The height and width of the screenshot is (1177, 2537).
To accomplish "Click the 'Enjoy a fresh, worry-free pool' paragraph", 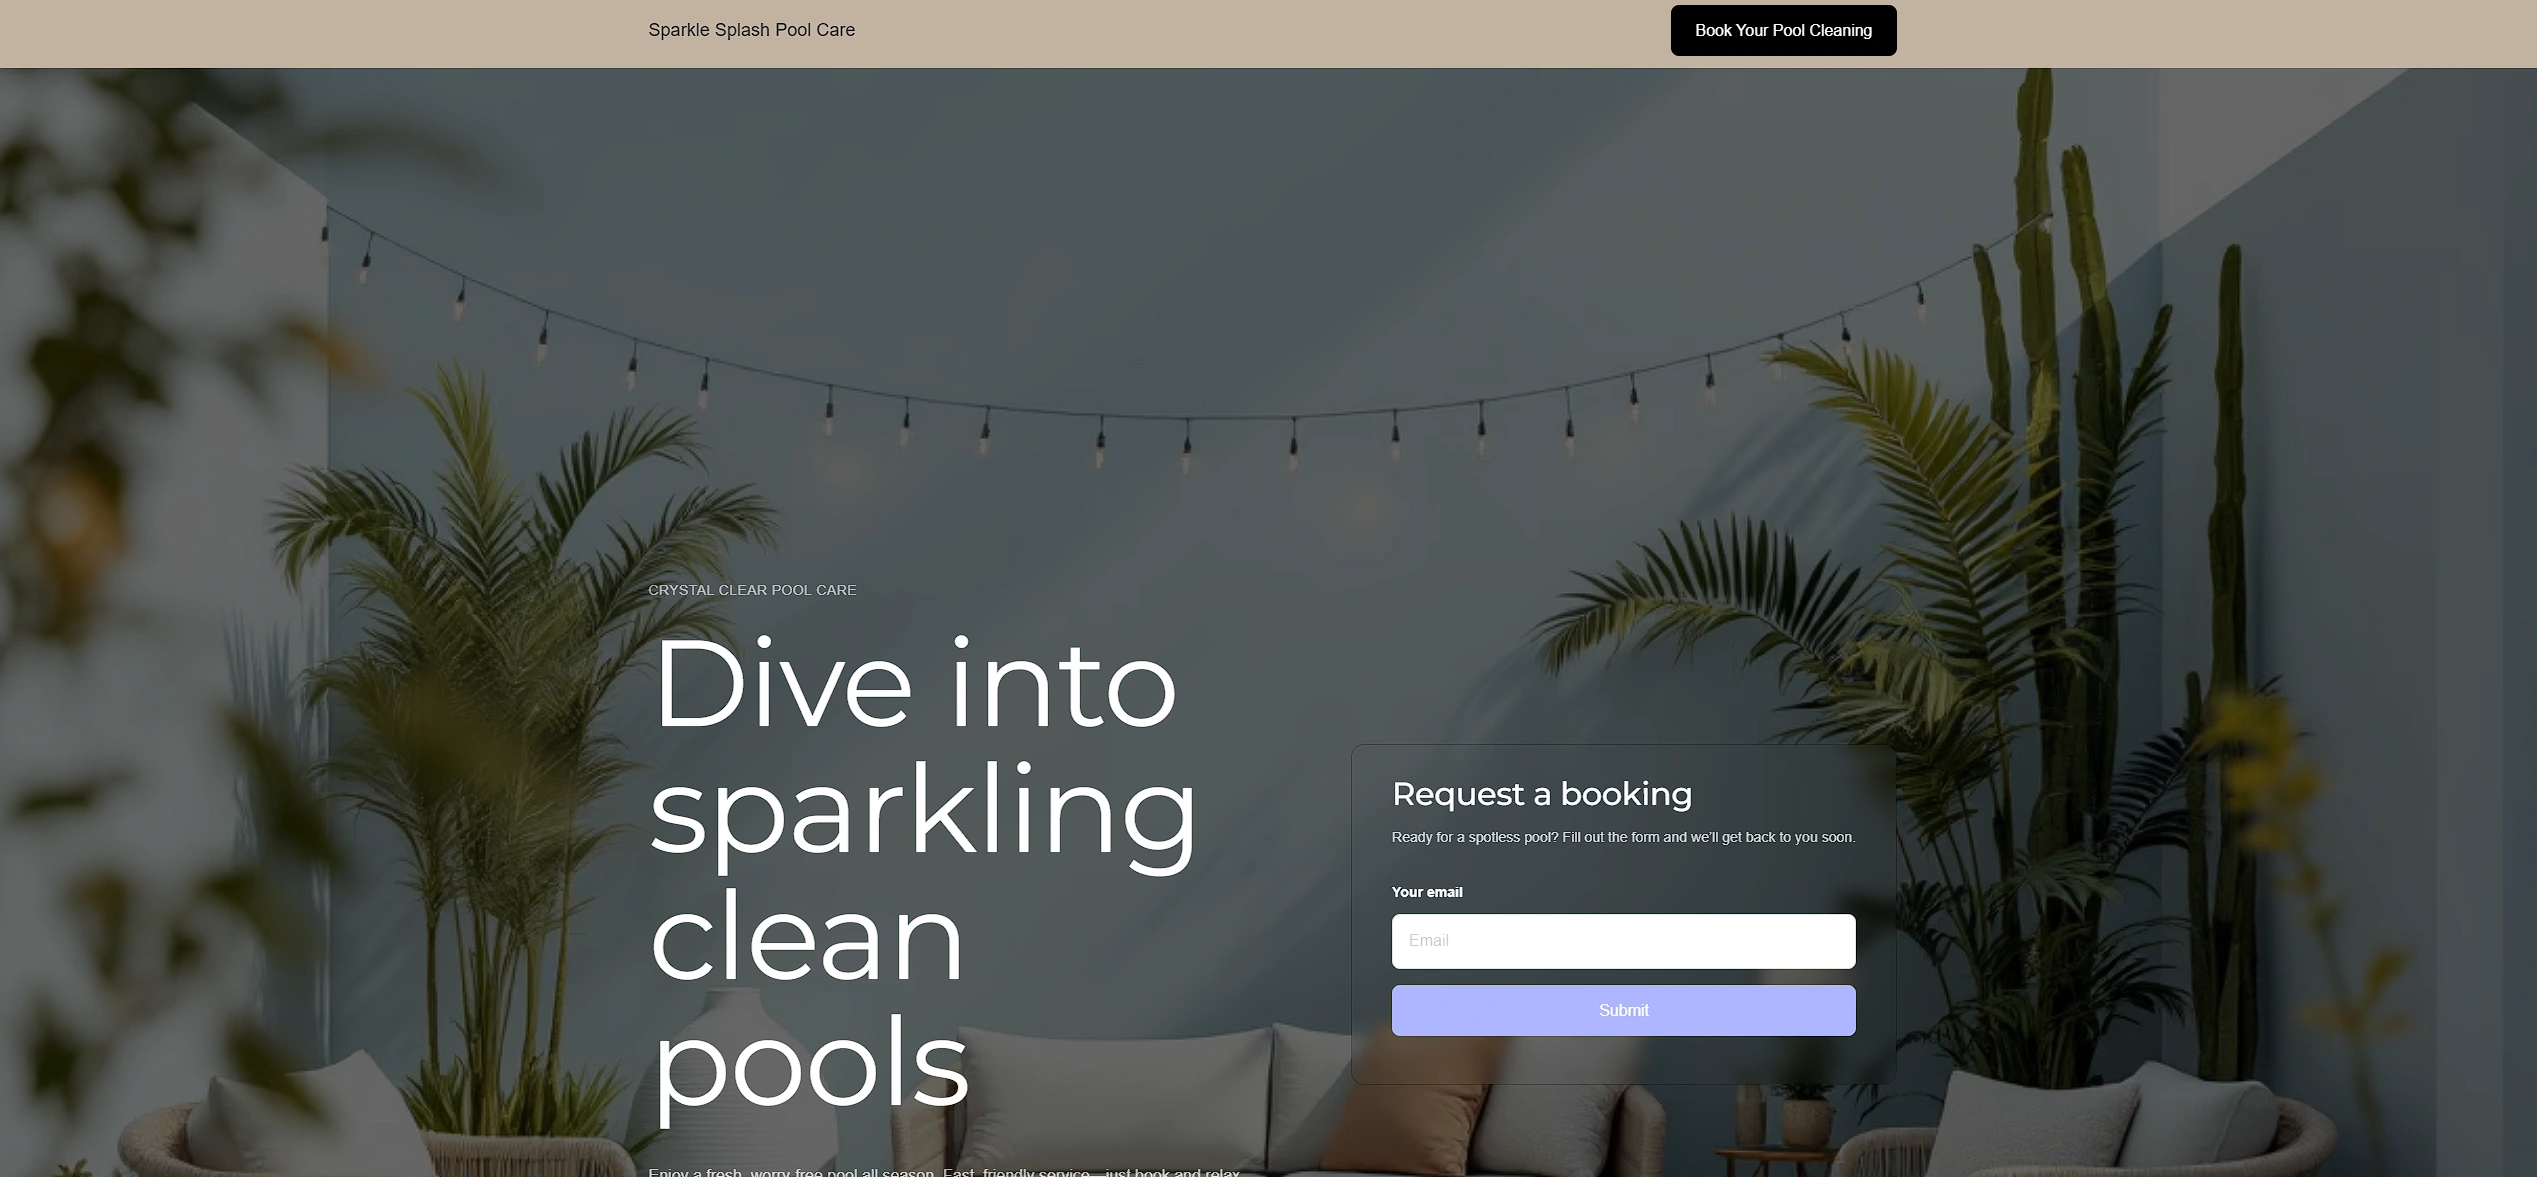I will pos(943,1171).
